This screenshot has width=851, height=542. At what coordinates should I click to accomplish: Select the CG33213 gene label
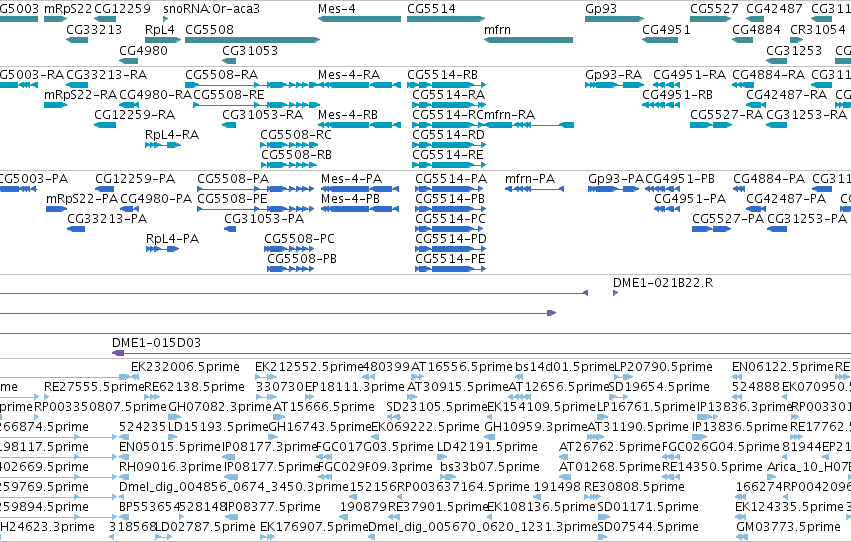pos(94,30)
